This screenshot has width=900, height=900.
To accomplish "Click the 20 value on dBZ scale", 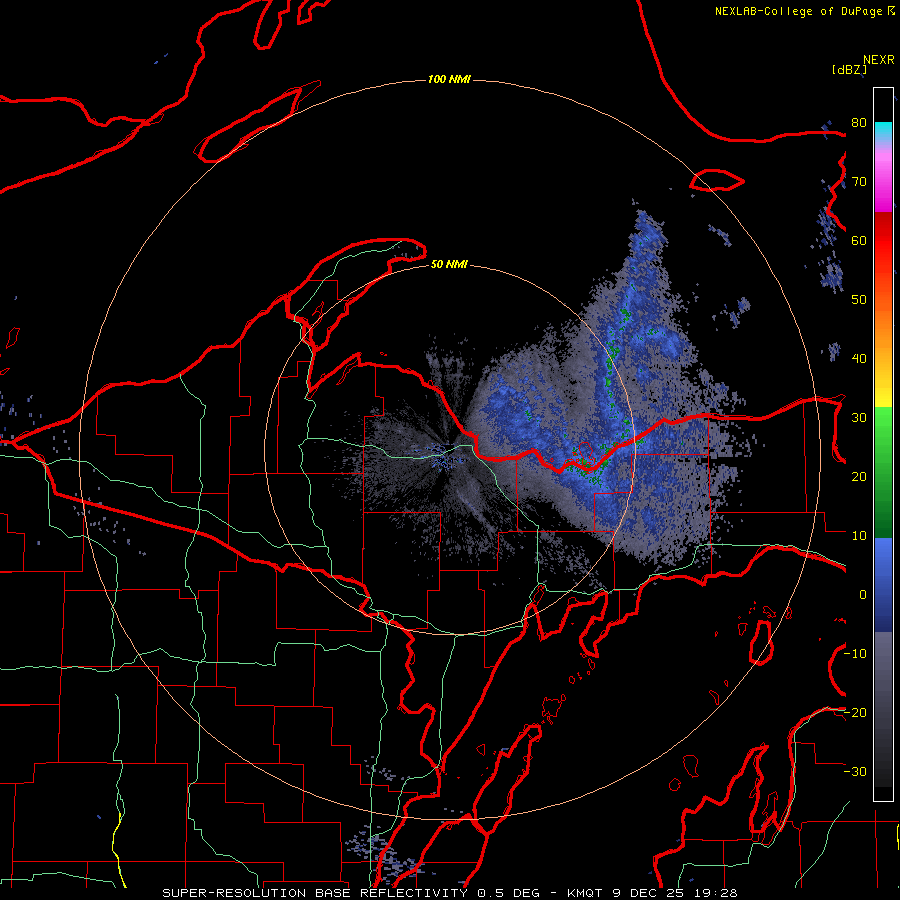I will click(x=859, y=477).
